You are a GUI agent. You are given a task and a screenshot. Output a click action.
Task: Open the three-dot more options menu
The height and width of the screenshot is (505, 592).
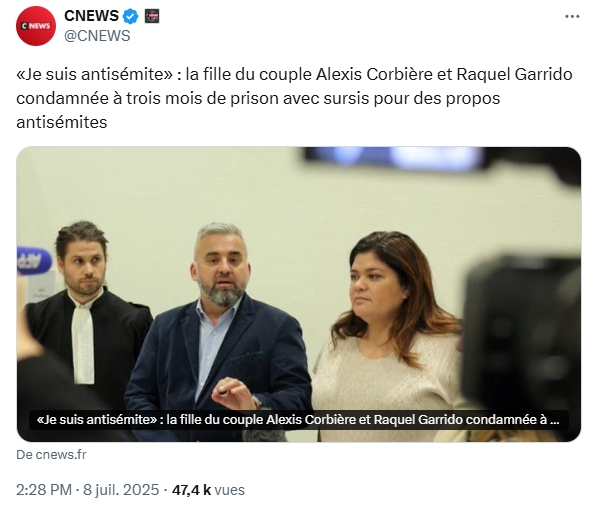tap(572, 16)
